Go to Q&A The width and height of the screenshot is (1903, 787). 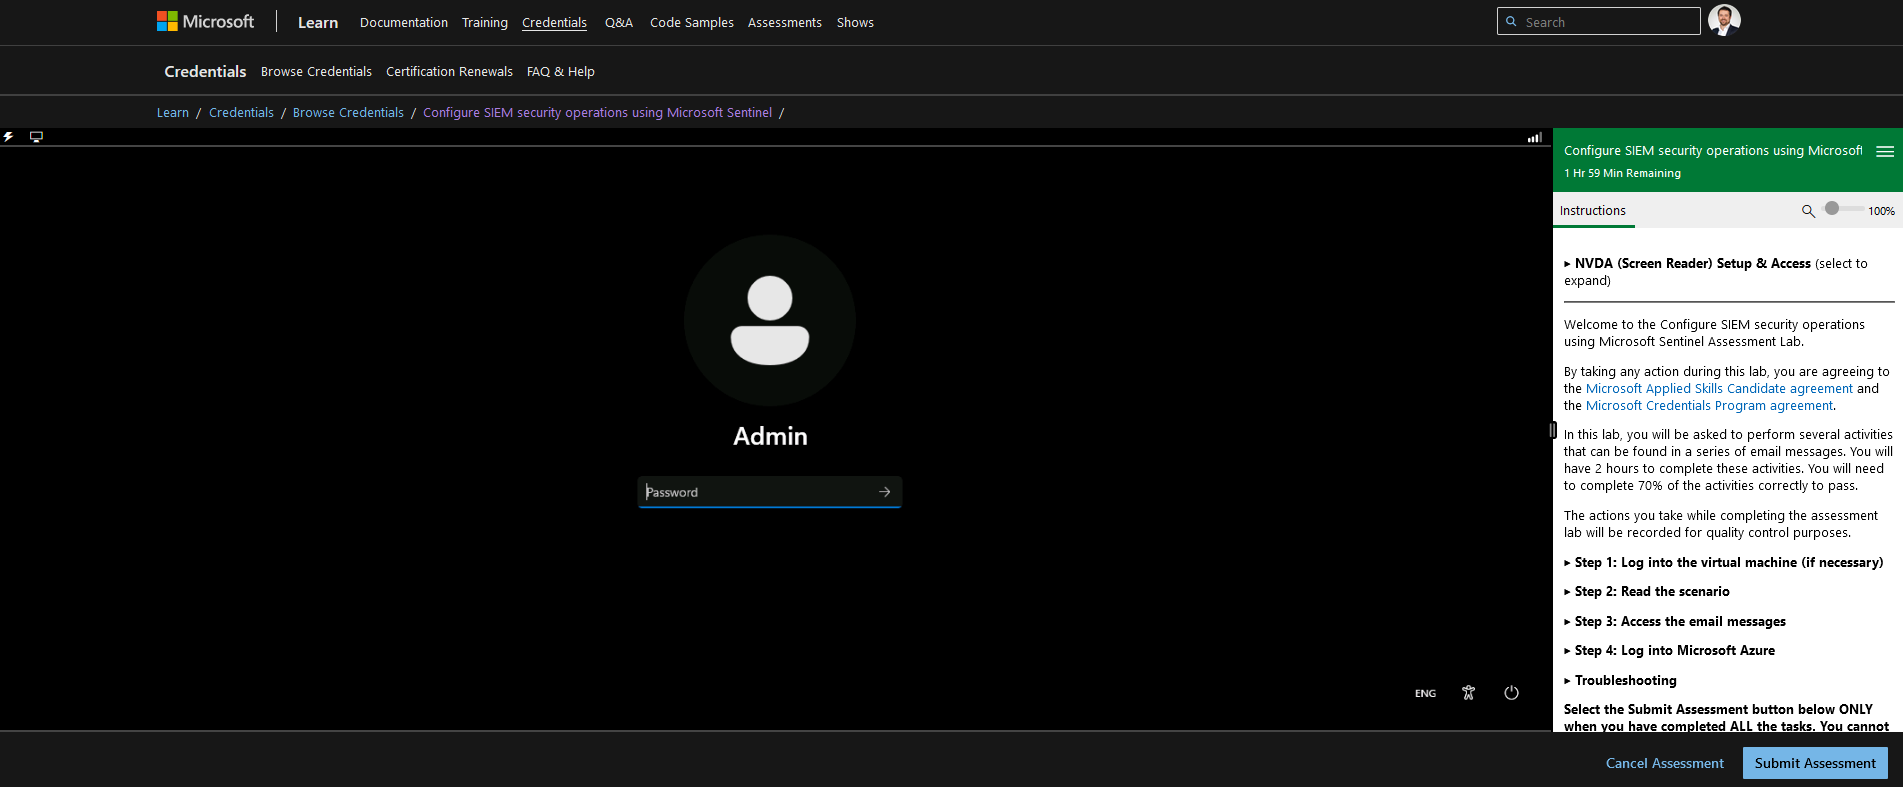click(619, 22)
